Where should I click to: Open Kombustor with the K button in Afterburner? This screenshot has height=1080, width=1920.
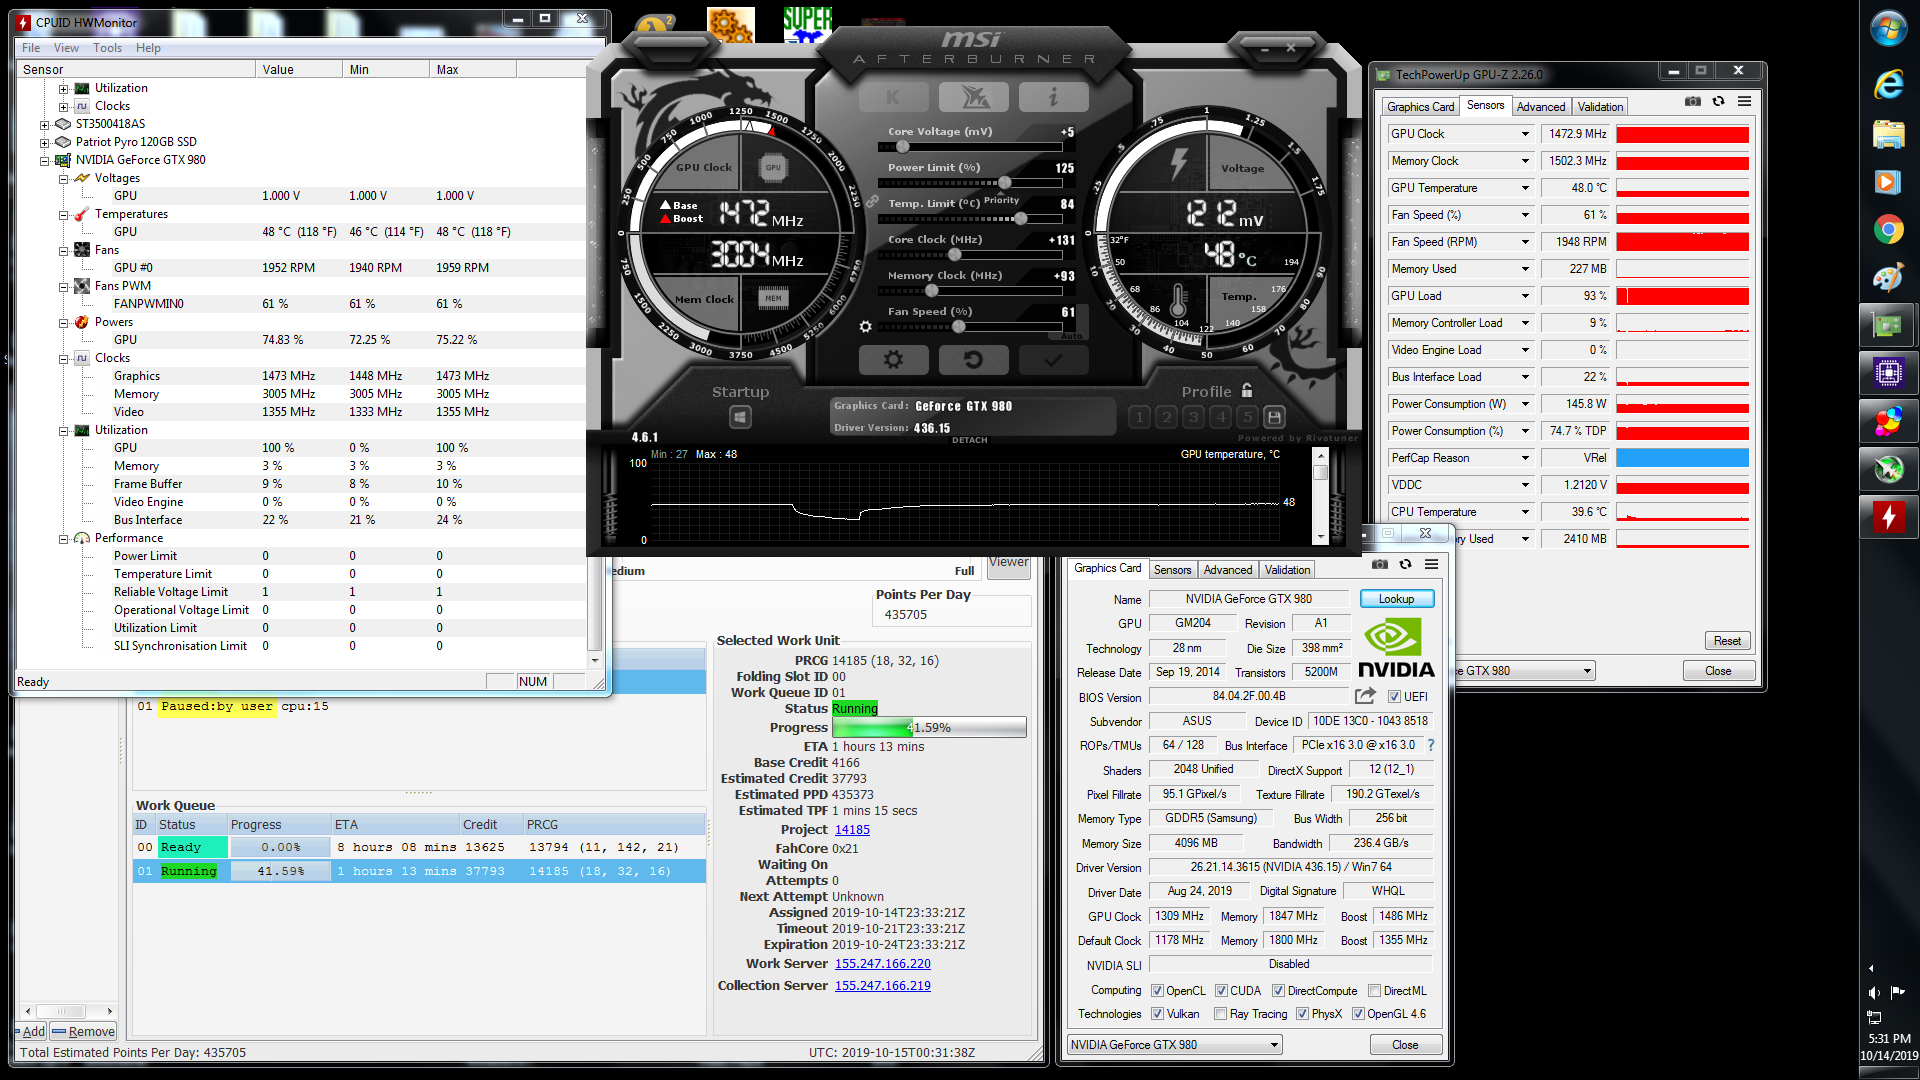[x=893, y=97]
